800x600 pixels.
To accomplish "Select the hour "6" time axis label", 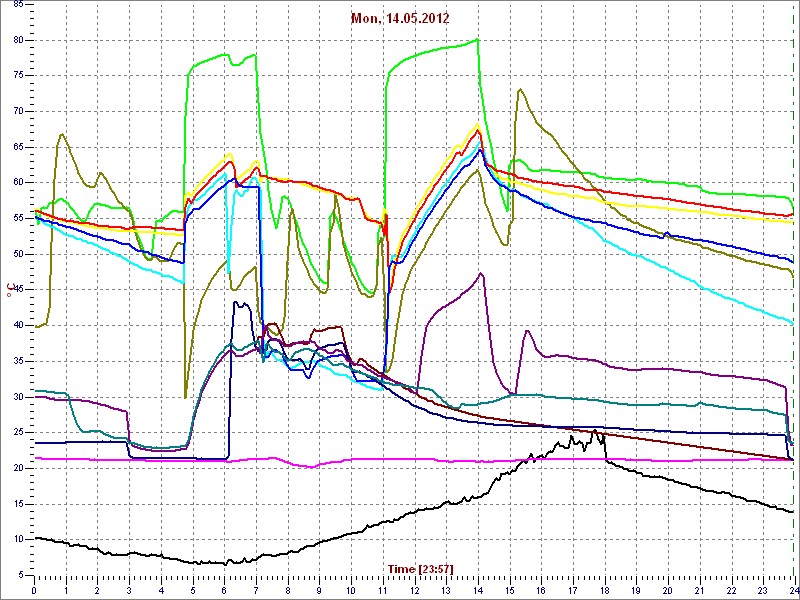I will point(224,589).
